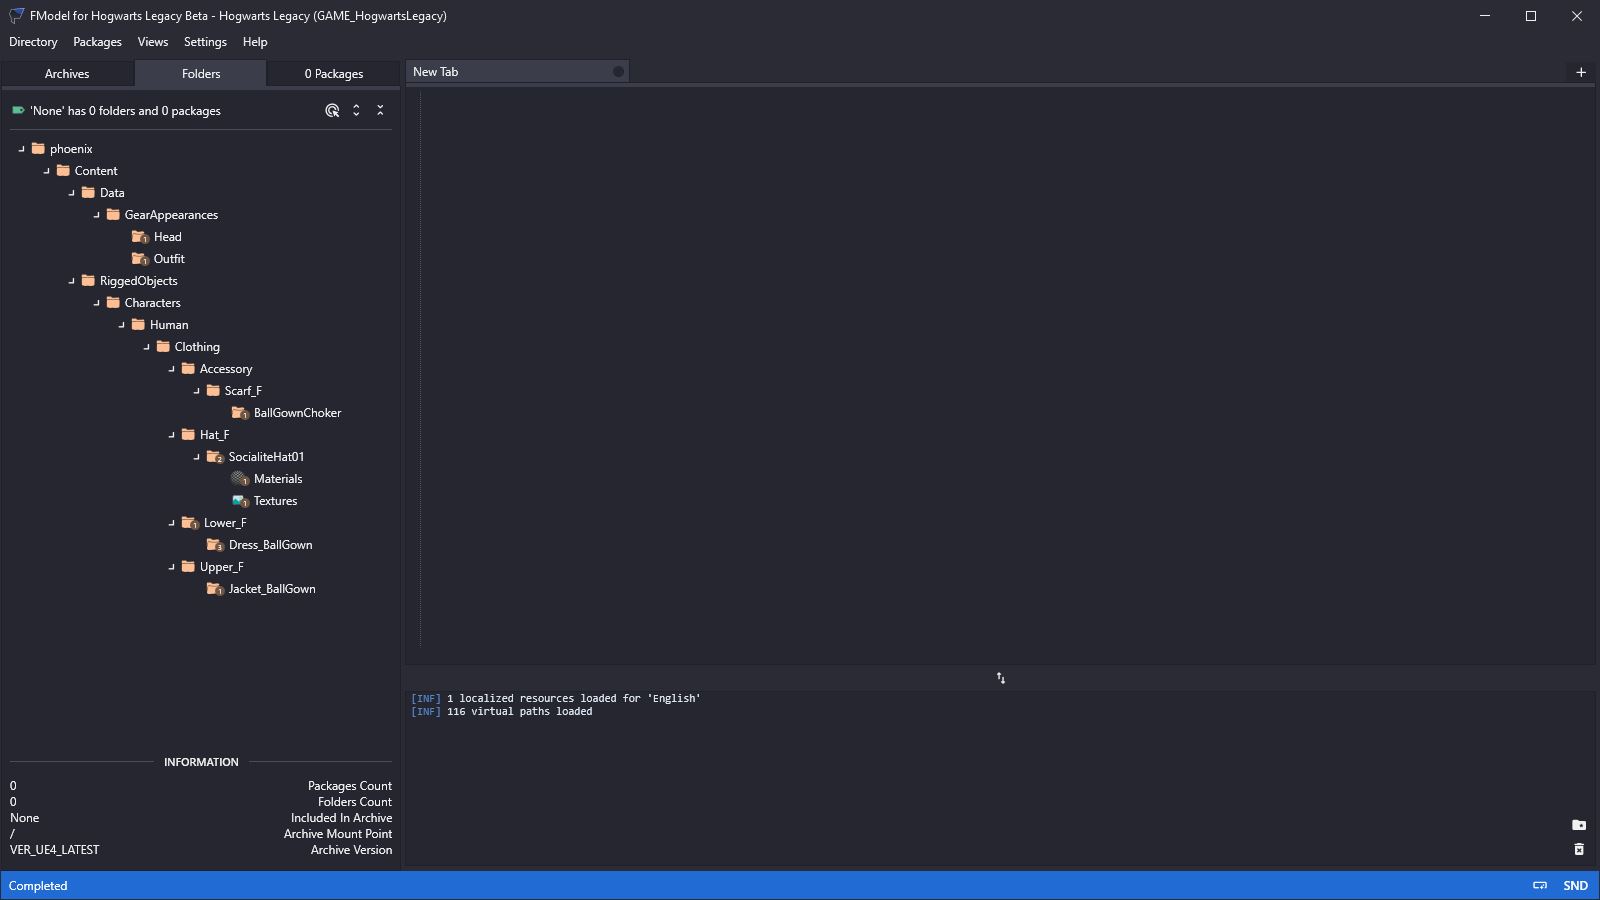The height and width of the screenshot is (900, 1600).
Task: Collapse the GearAppearances folder
Action: pyautogui.click(x=97, y=215)
